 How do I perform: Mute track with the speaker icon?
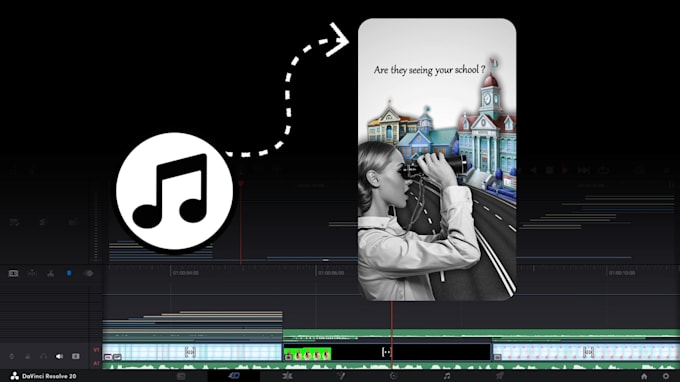coord(59,356)
